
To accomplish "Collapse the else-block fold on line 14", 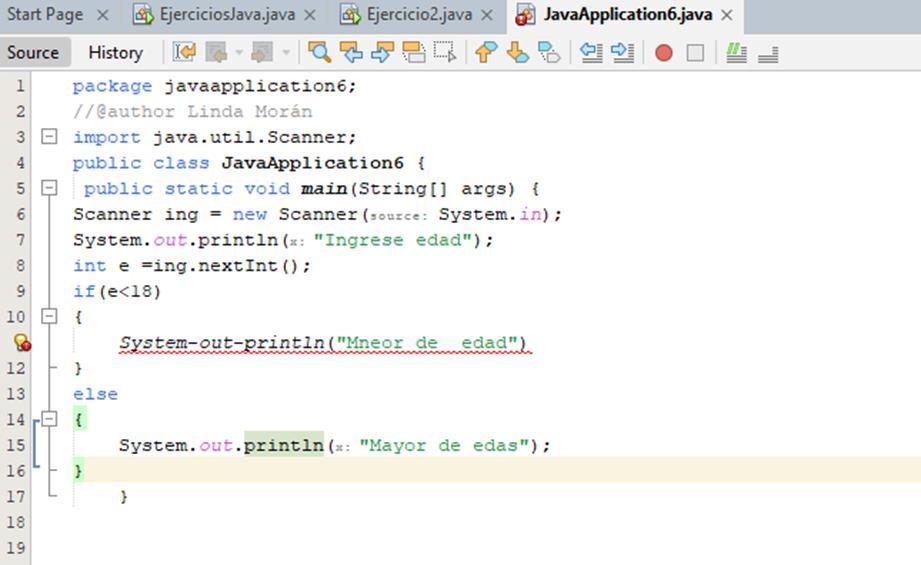I will click(49, 419).
